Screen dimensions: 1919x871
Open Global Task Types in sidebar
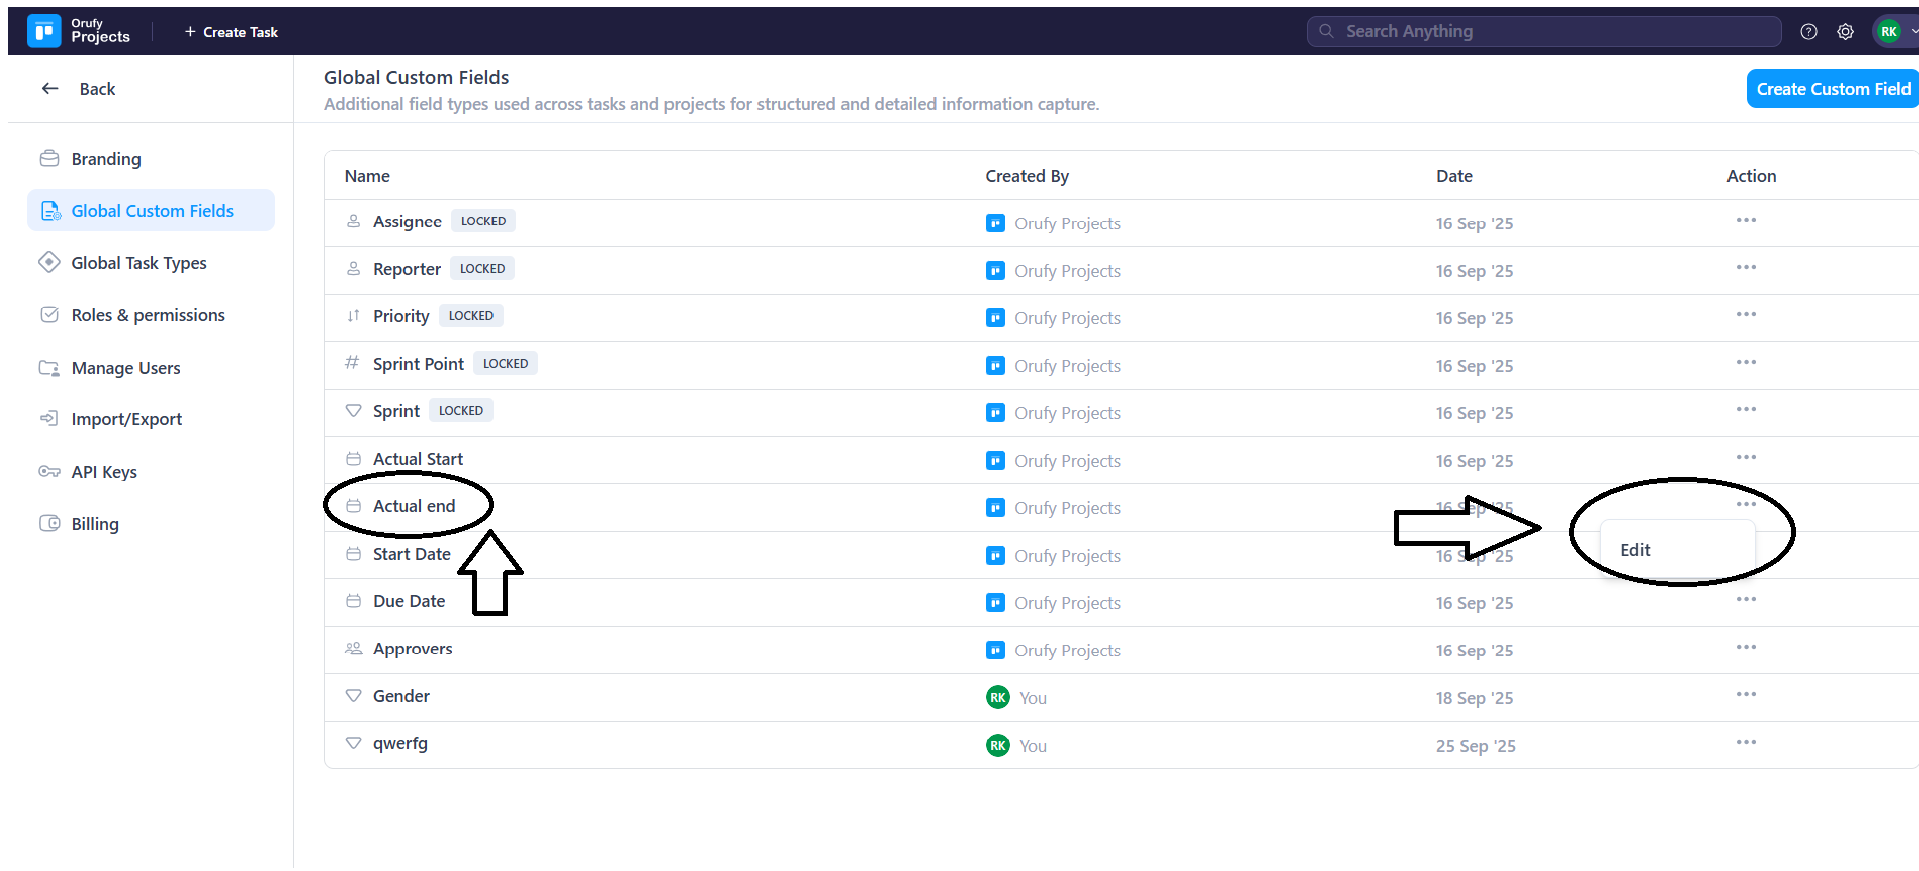pos(139,263)
